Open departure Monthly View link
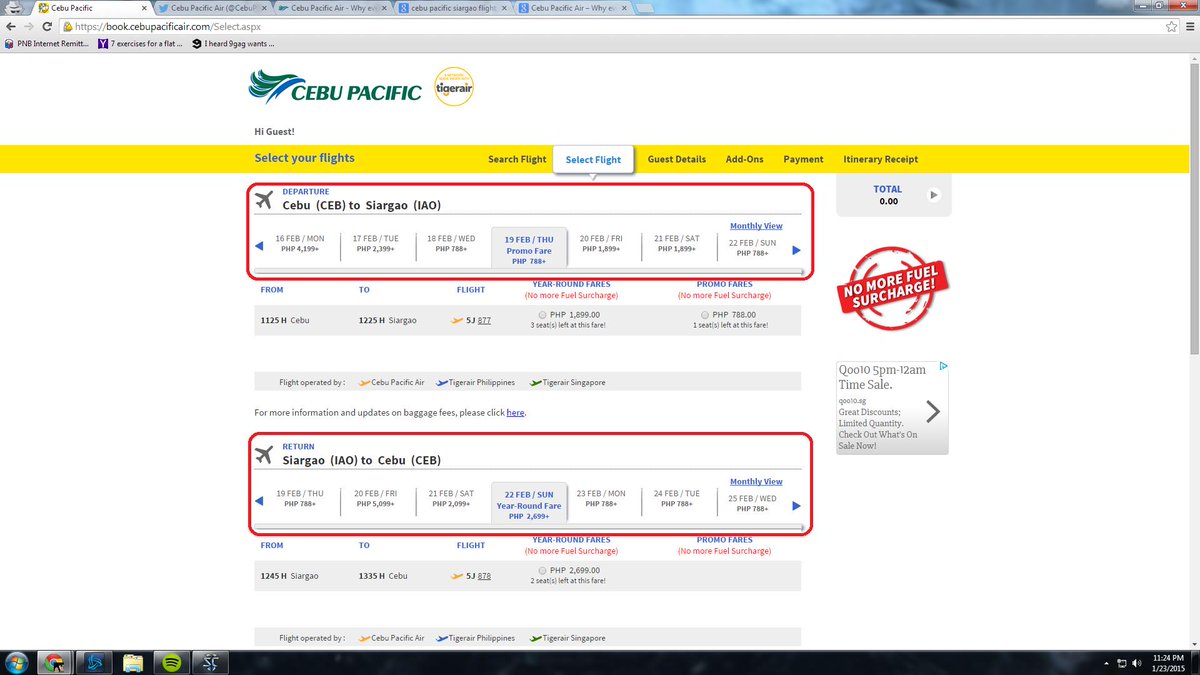Image resolution: width=1200 pixels, height=675 pixels. (756, 226)
